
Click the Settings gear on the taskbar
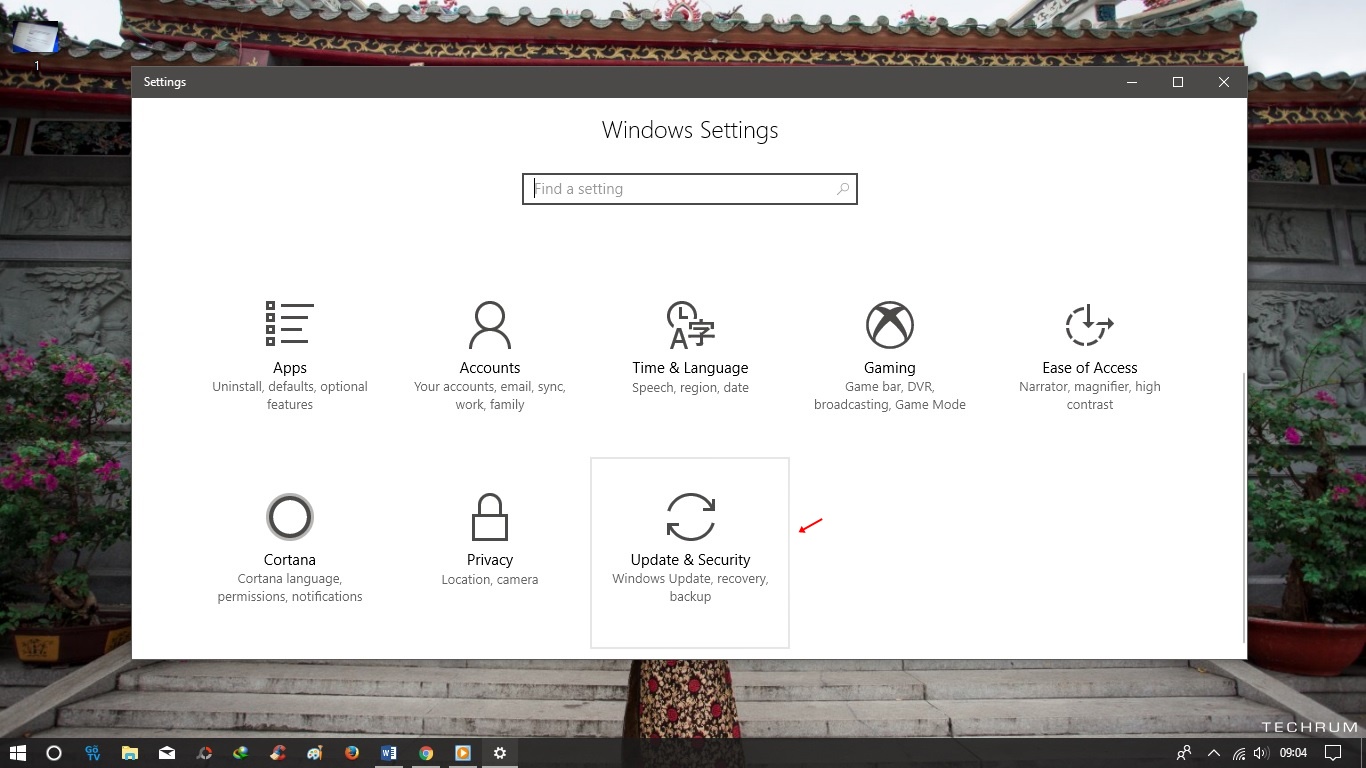500,753
